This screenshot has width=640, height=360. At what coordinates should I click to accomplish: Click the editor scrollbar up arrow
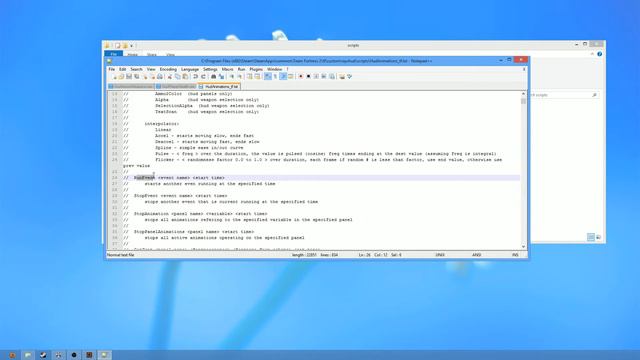pyautogui.click(x=523, y=94)
